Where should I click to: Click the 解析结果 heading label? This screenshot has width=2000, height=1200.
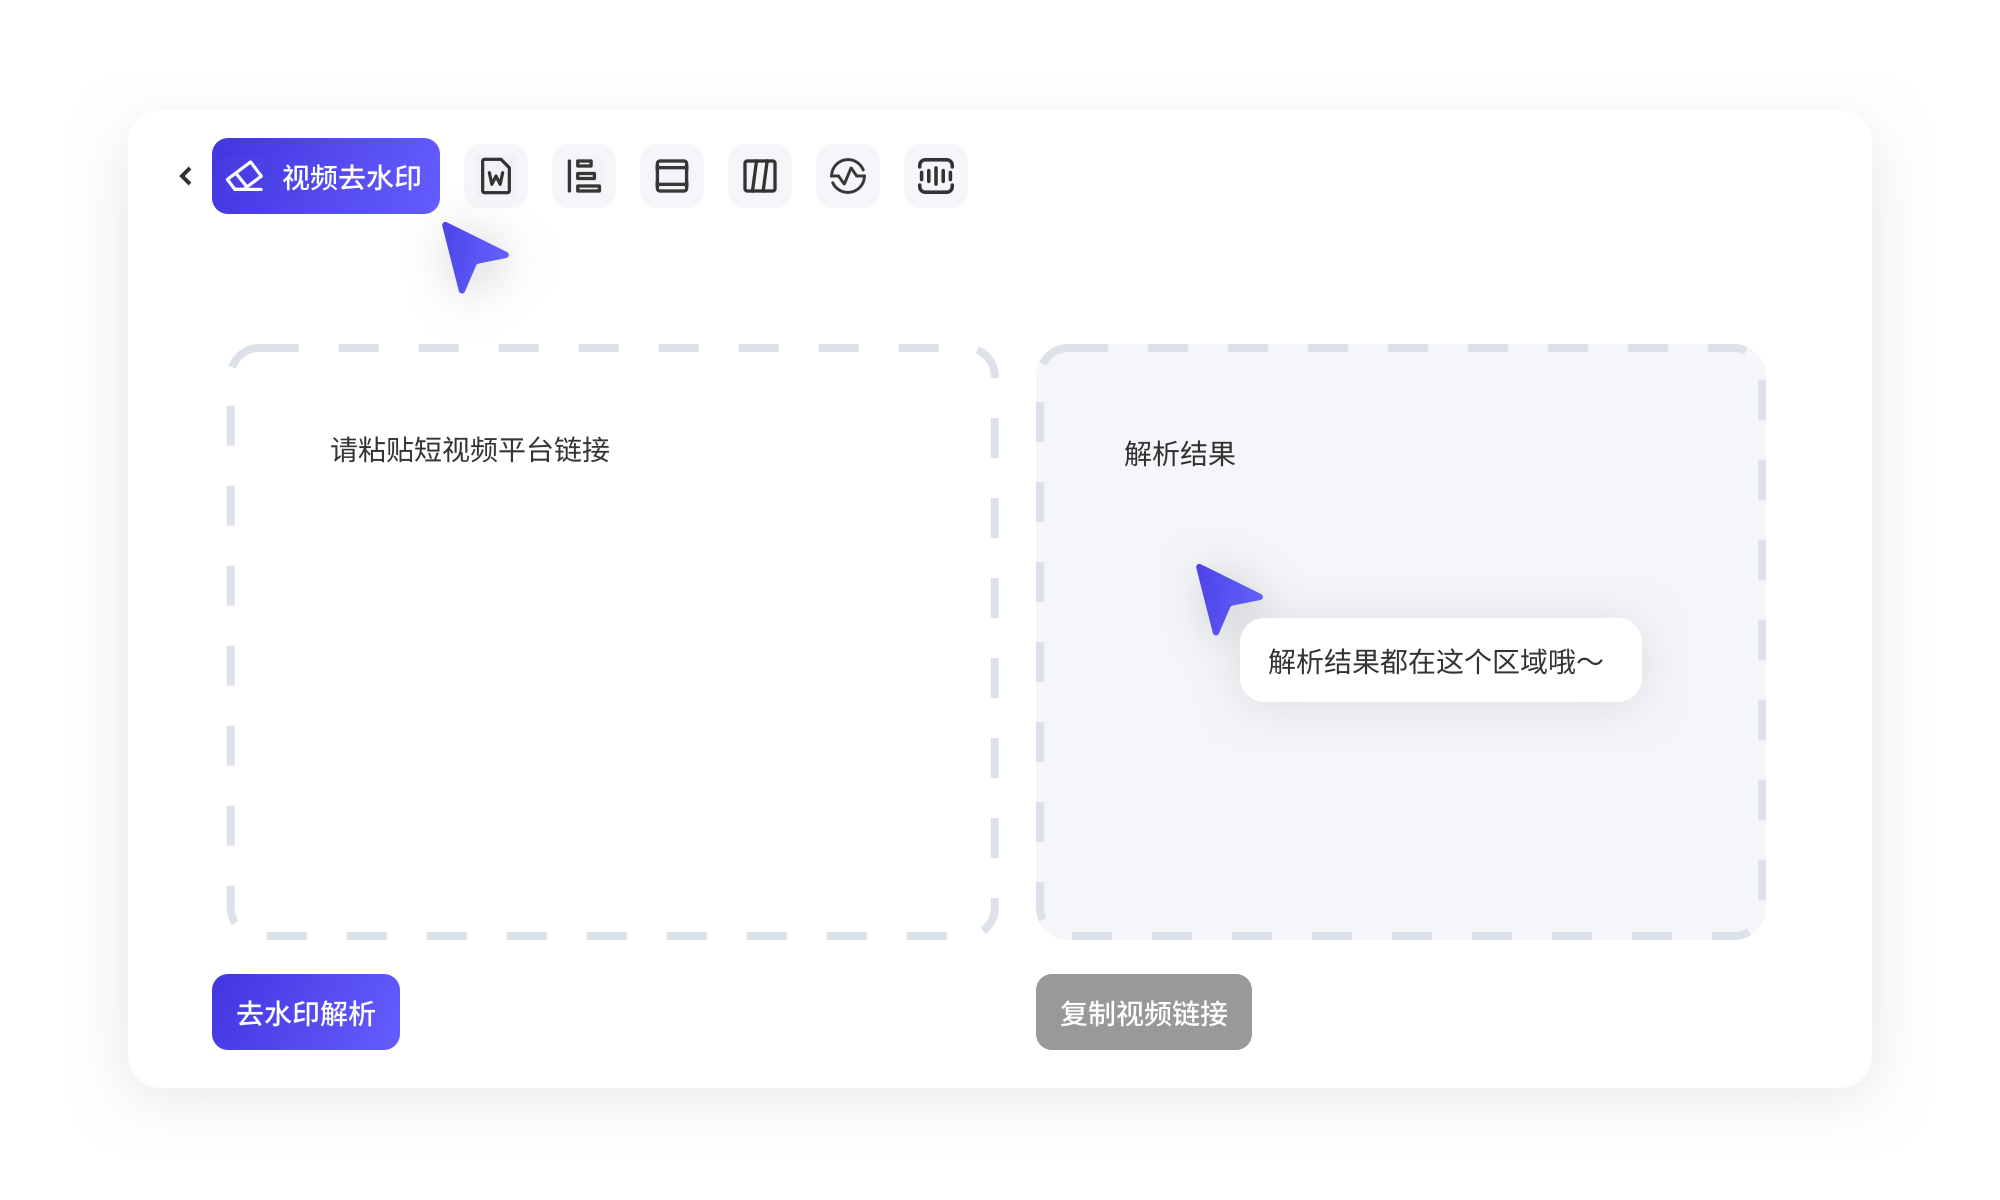click(x=1179, y=454)
